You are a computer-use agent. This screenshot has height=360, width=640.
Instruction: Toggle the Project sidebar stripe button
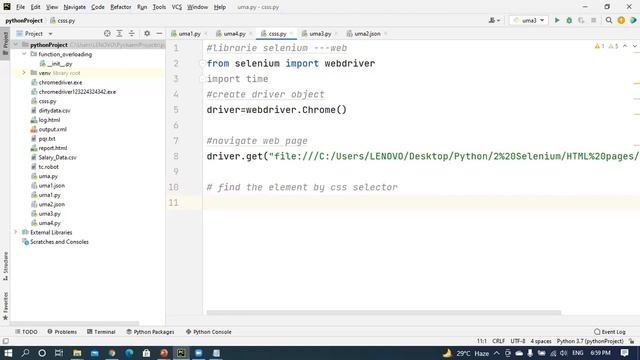tap(5, 43)
